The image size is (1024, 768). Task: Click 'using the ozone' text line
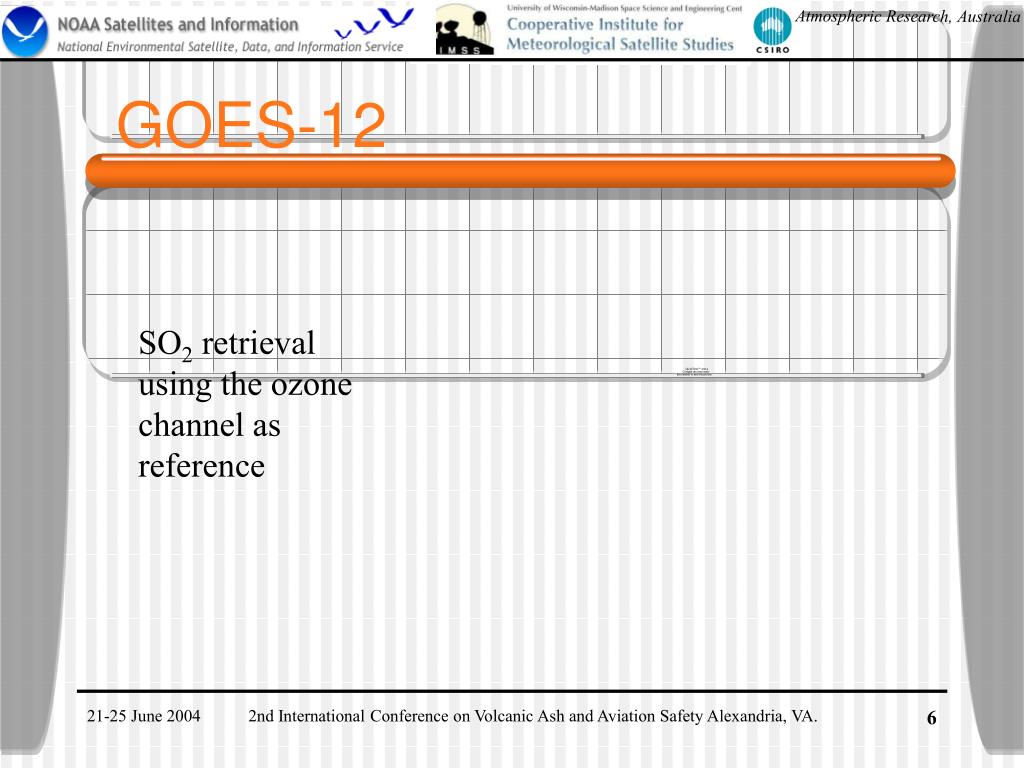coord(245,385)
